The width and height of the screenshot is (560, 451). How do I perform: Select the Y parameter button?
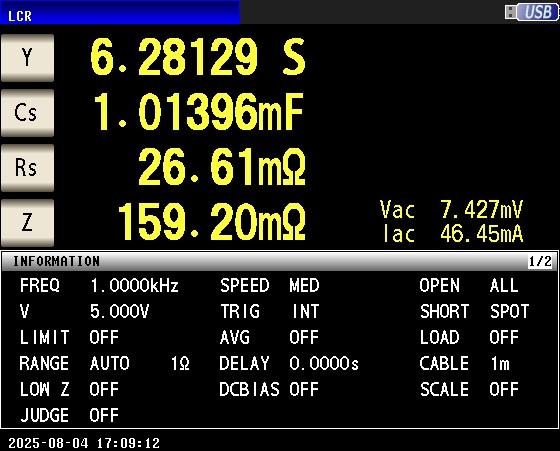coord(28,58)
